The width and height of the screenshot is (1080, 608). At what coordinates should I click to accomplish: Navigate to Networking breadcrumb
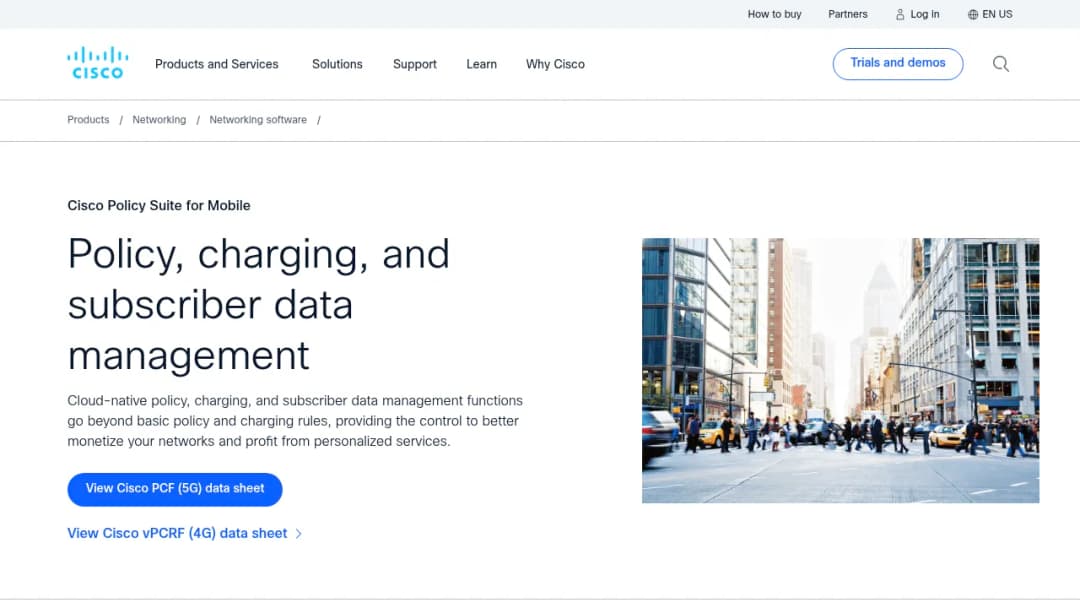tap(159, 120)
